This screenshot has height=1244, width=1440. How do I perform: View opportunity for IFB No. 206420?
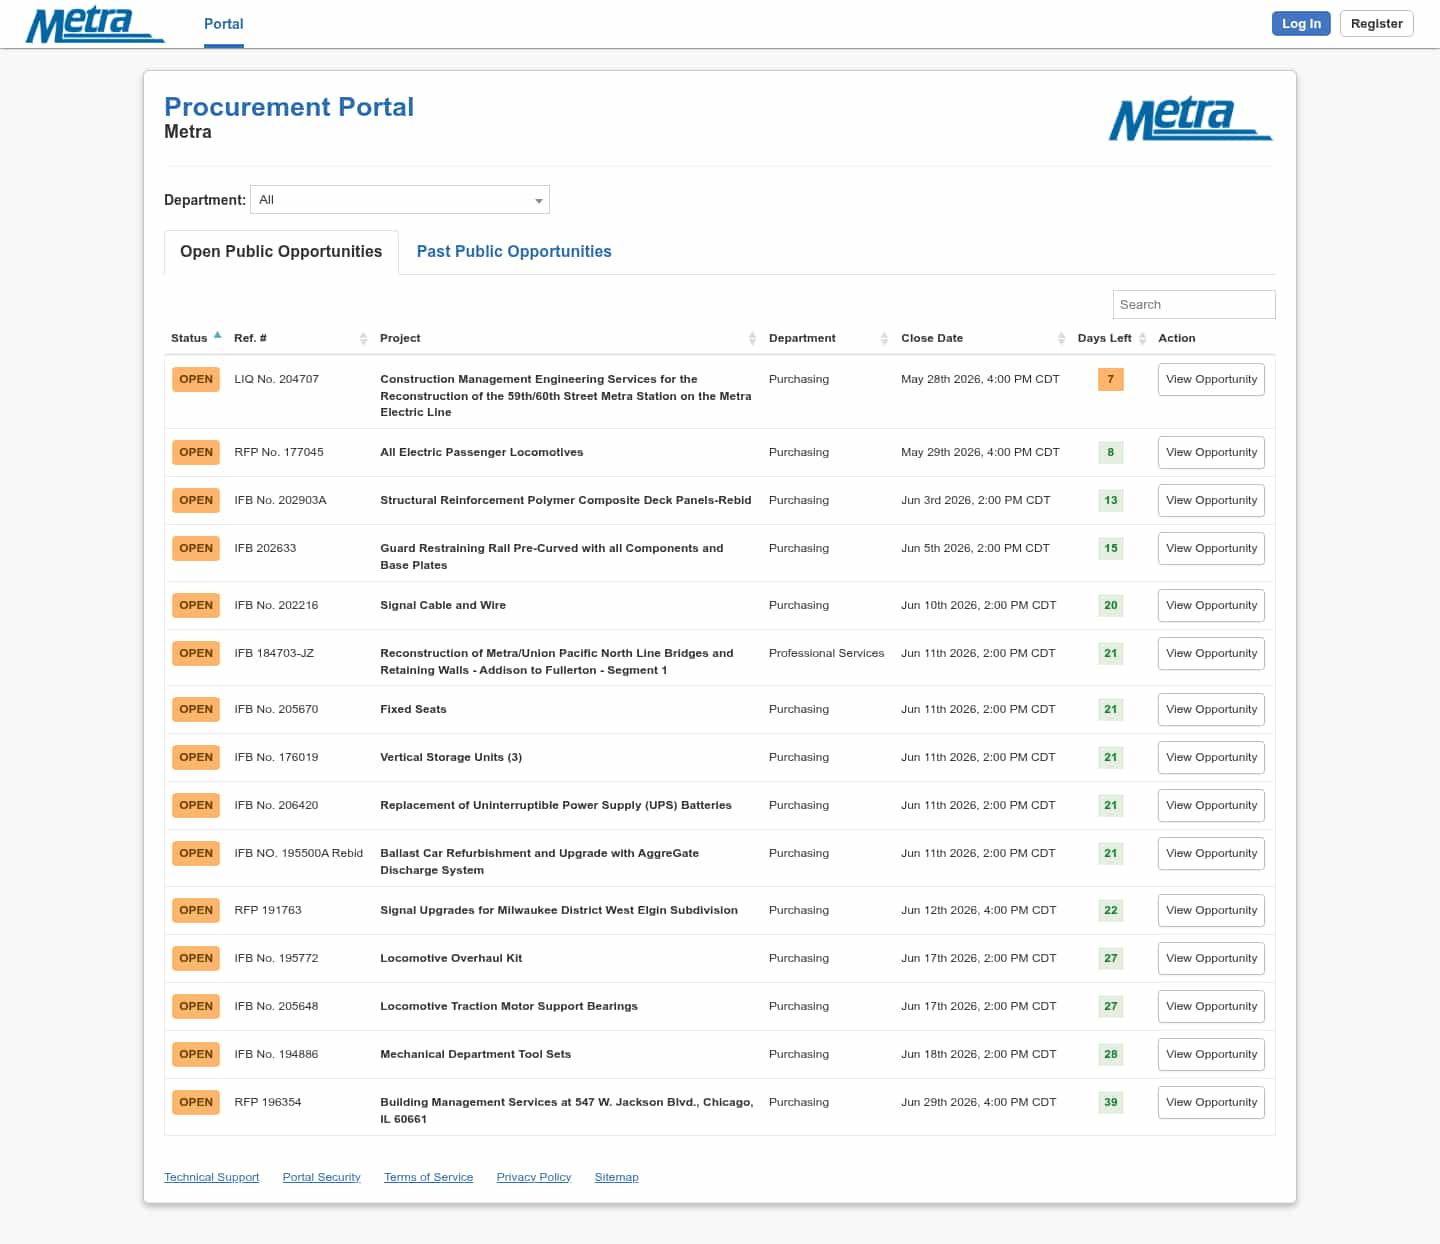pos(1211,806)
